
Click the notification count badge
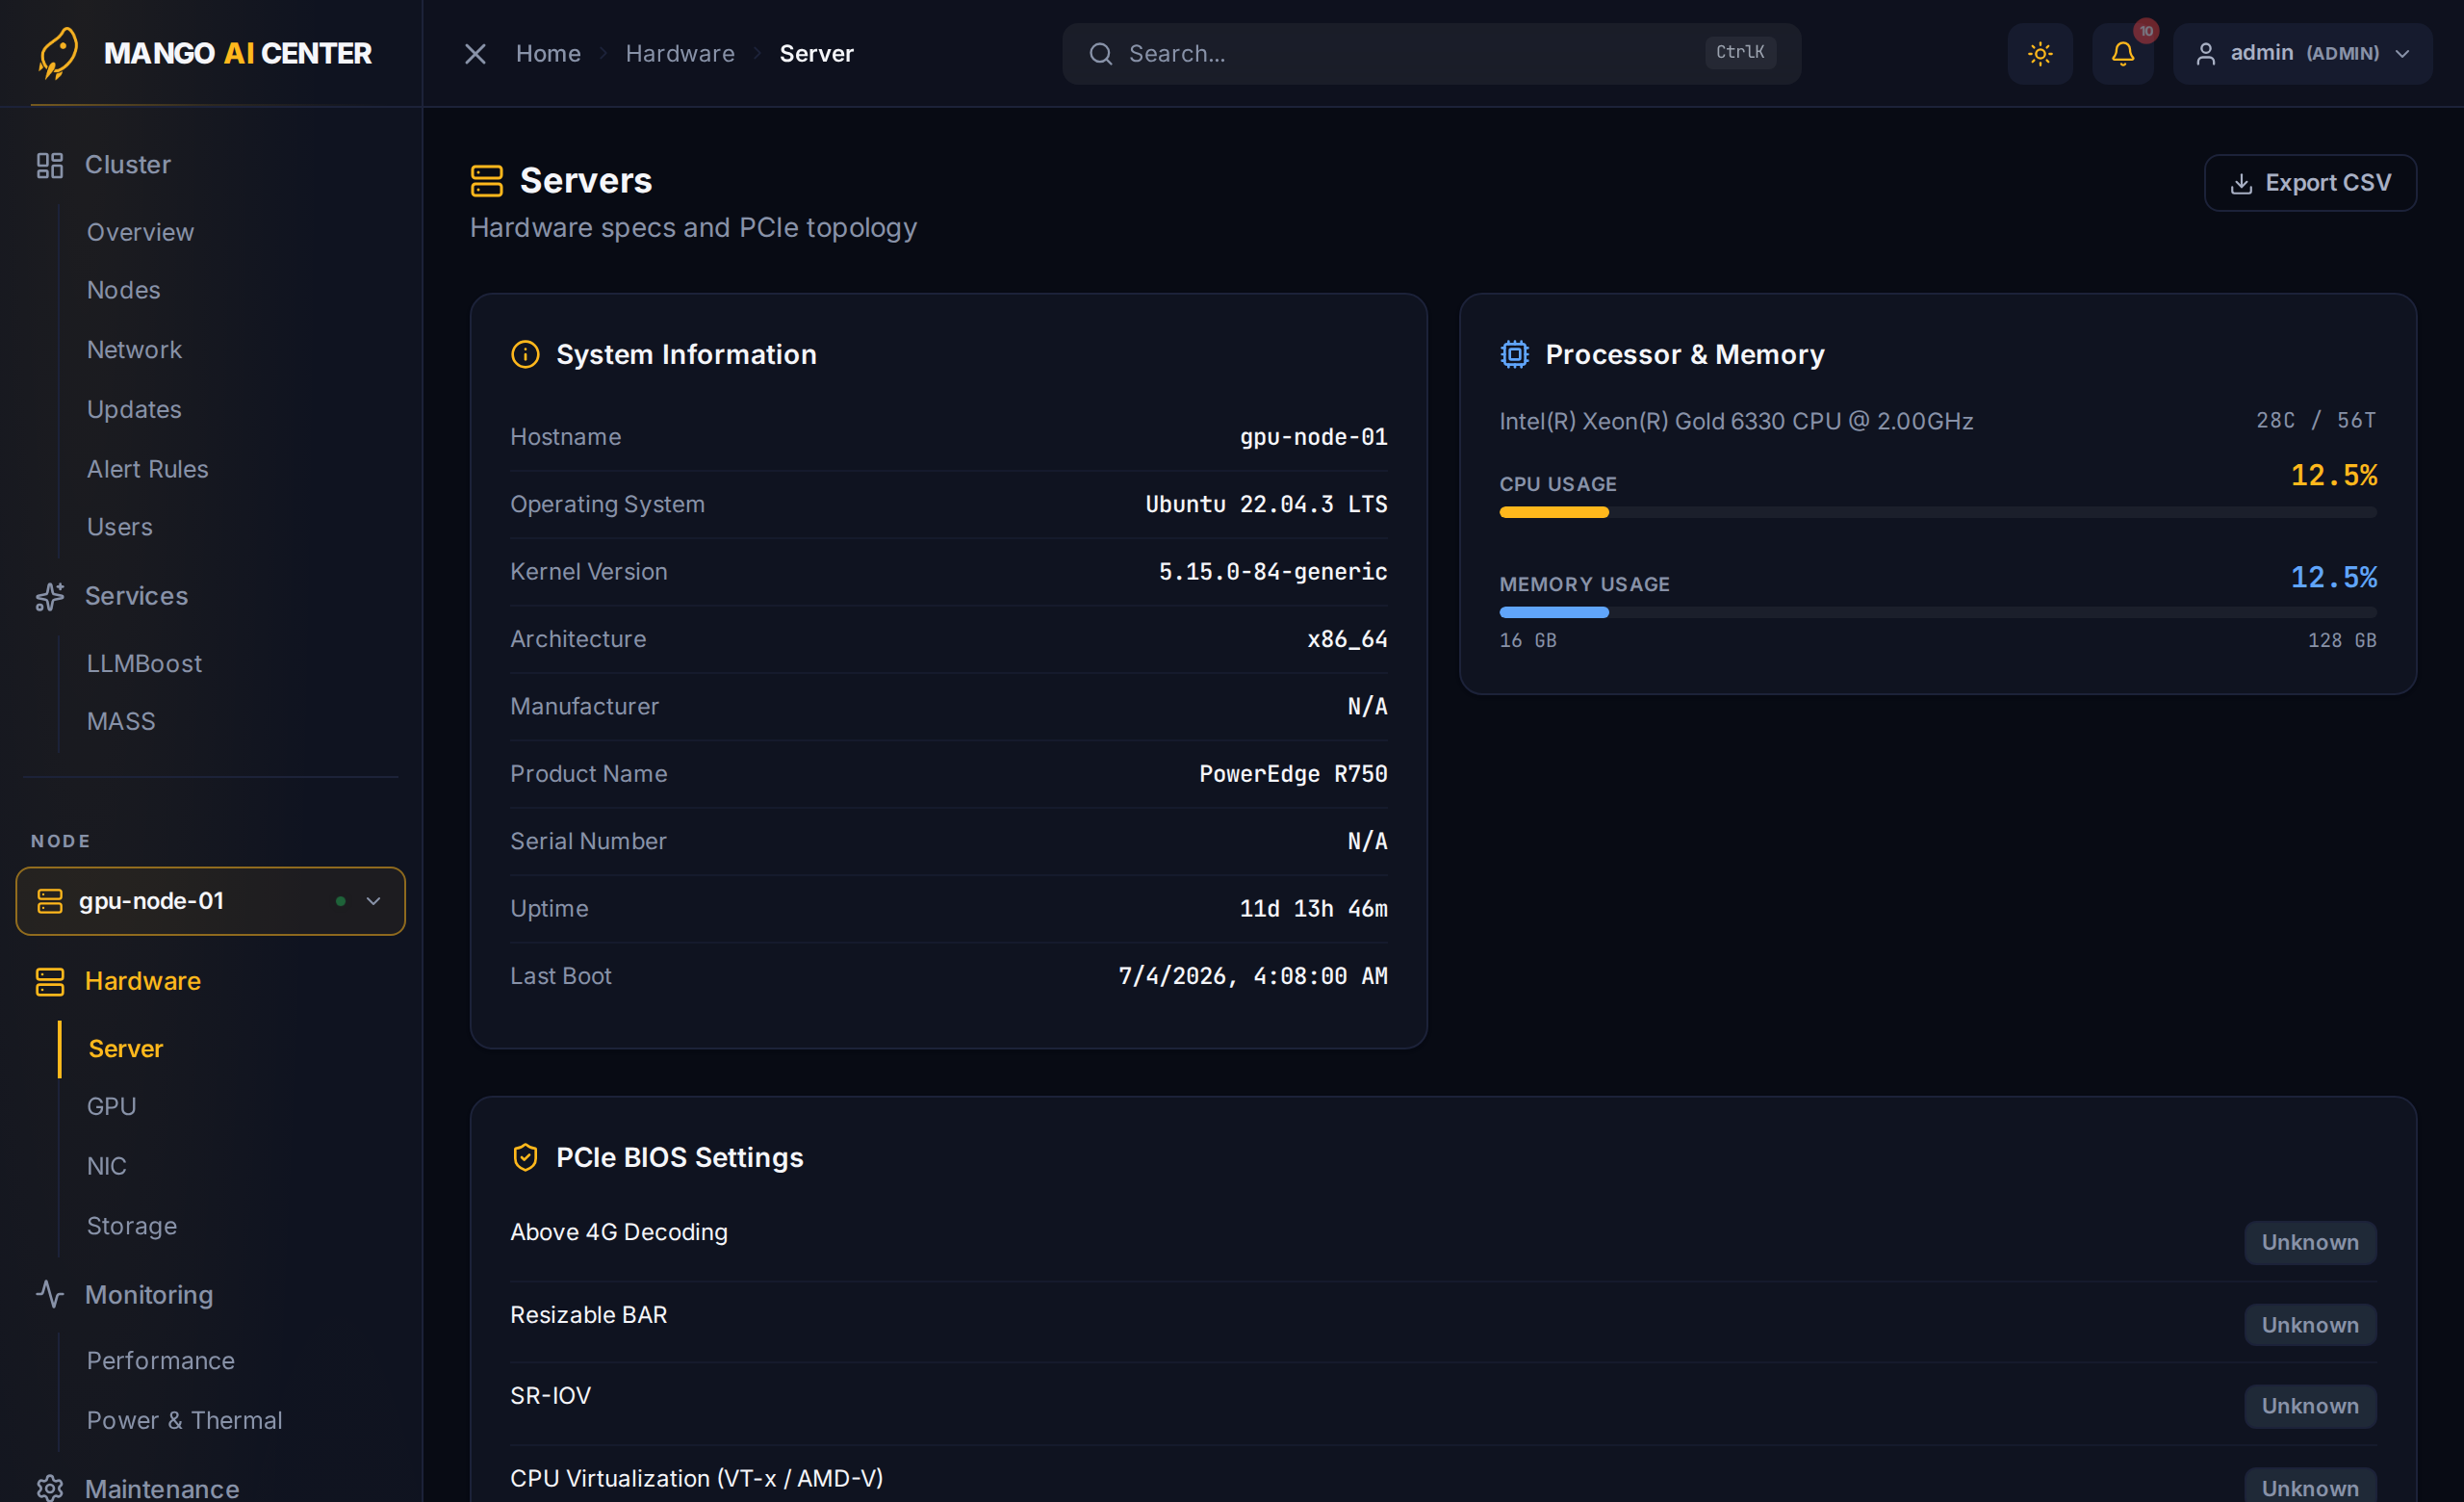pos(2146,31)
